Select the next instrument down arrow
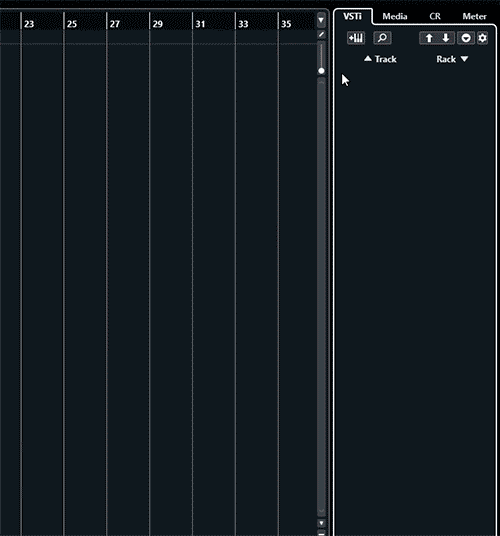The image size is (500, 536). coord(446,38)
